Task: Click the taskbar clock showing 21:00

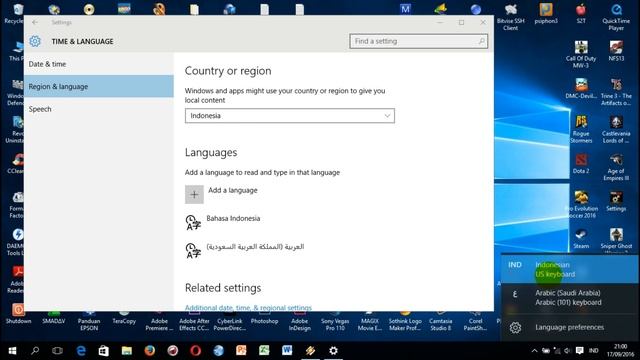Action: (620, 351)
